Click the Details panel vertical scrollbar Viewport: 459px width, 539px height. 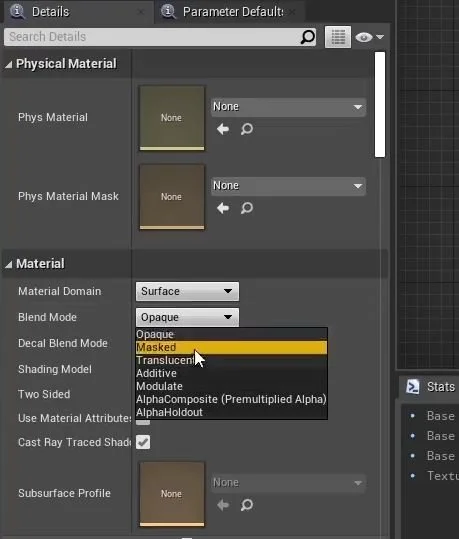[x=380, y=104]
